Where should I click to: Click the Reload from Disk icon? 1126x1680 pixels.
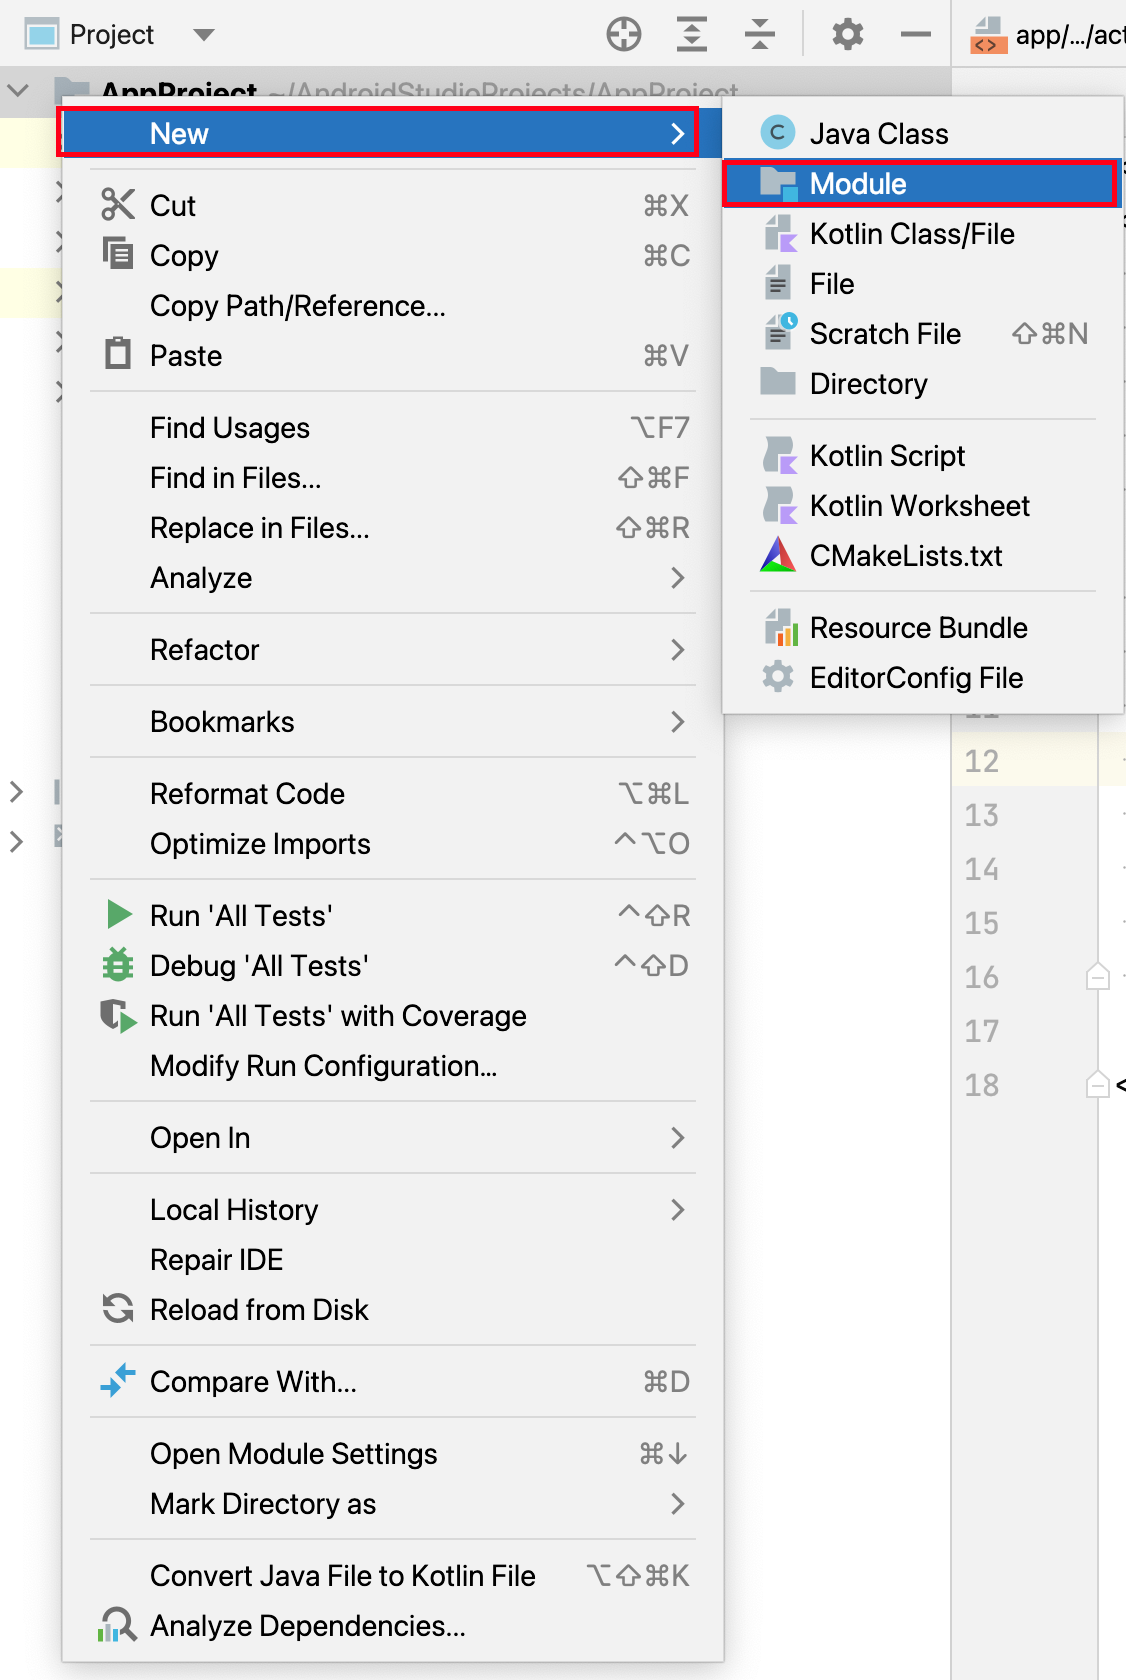117,1309
